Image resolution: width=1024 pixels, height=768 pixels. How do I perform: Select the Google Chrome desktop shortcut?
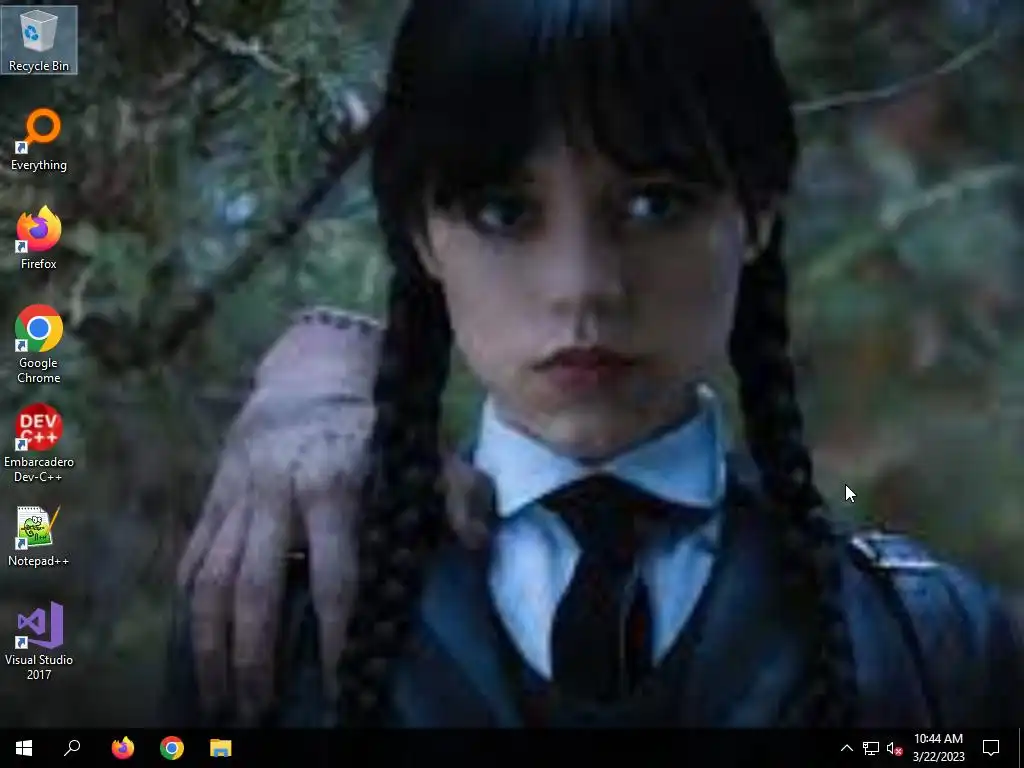[39, 344]
